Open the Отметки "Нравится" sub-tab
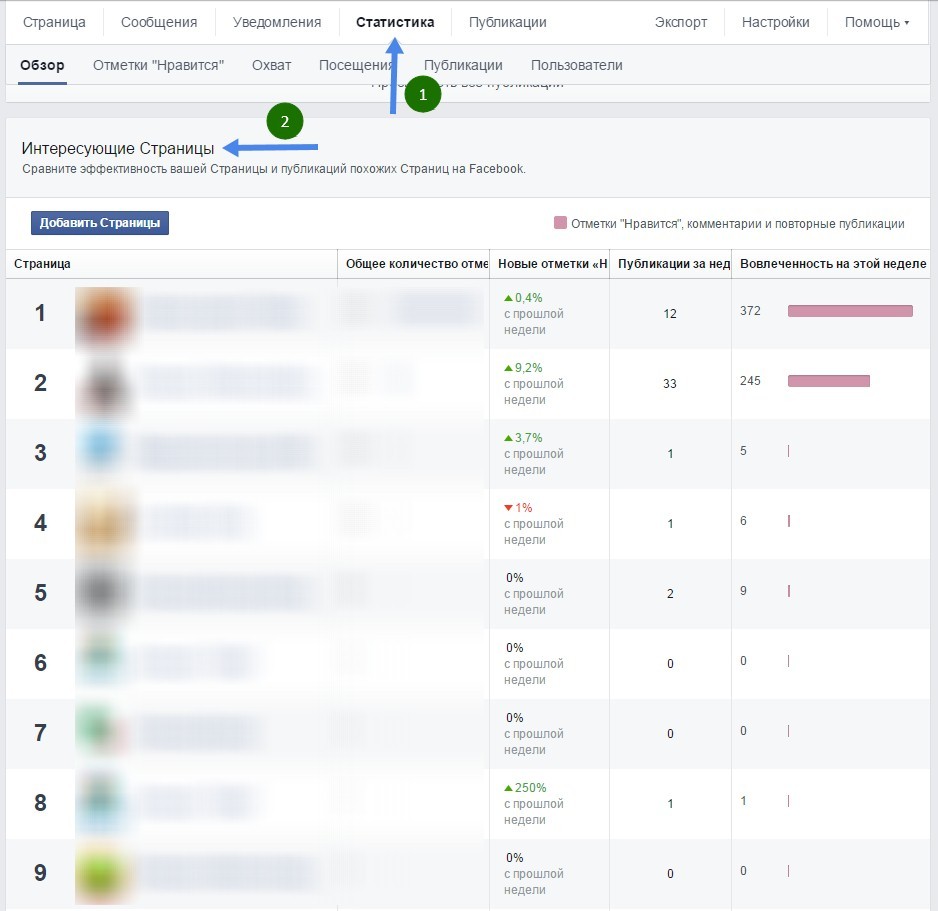This screenshot has height=911, width=938. (158, 65)
